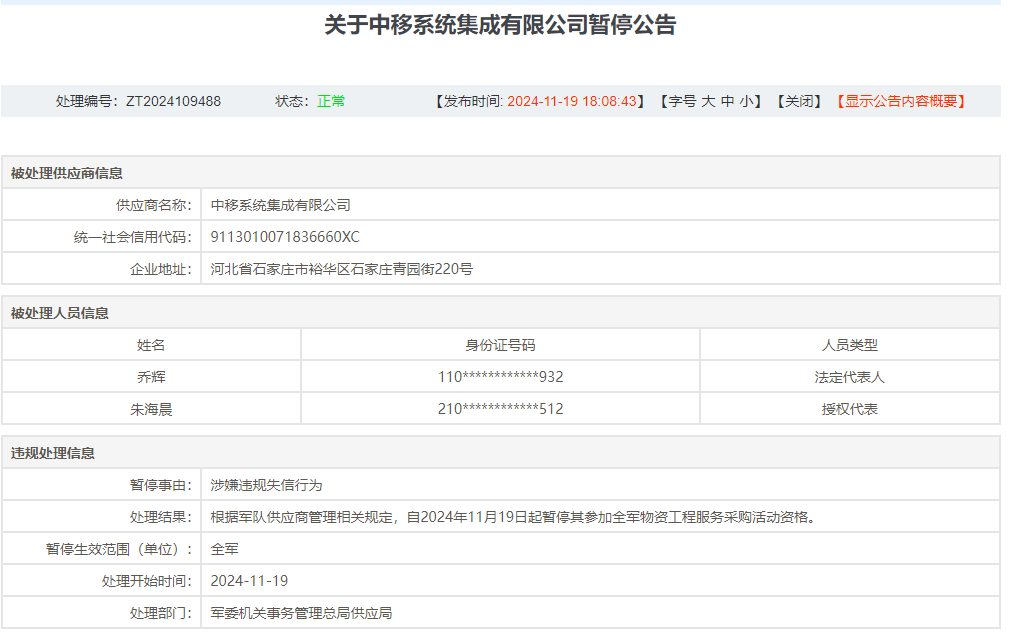Viewport: 1012px width, 638px height.
Task: Click the green 正常 status text
Action: pos(331,101)
